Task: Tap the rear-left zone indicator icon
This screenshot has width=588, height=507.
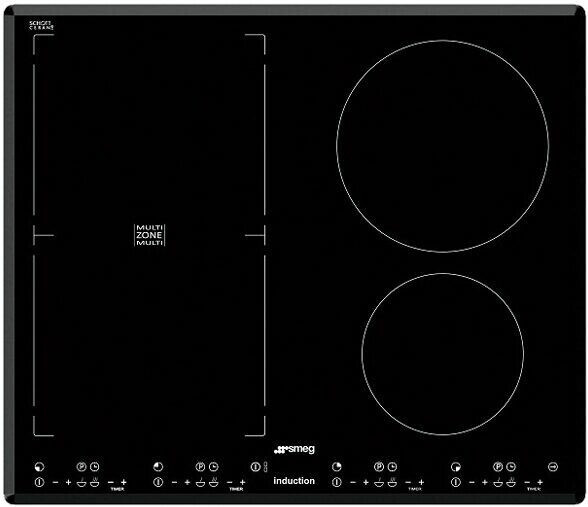Action: pyautogui.click(x=158, y=467)
